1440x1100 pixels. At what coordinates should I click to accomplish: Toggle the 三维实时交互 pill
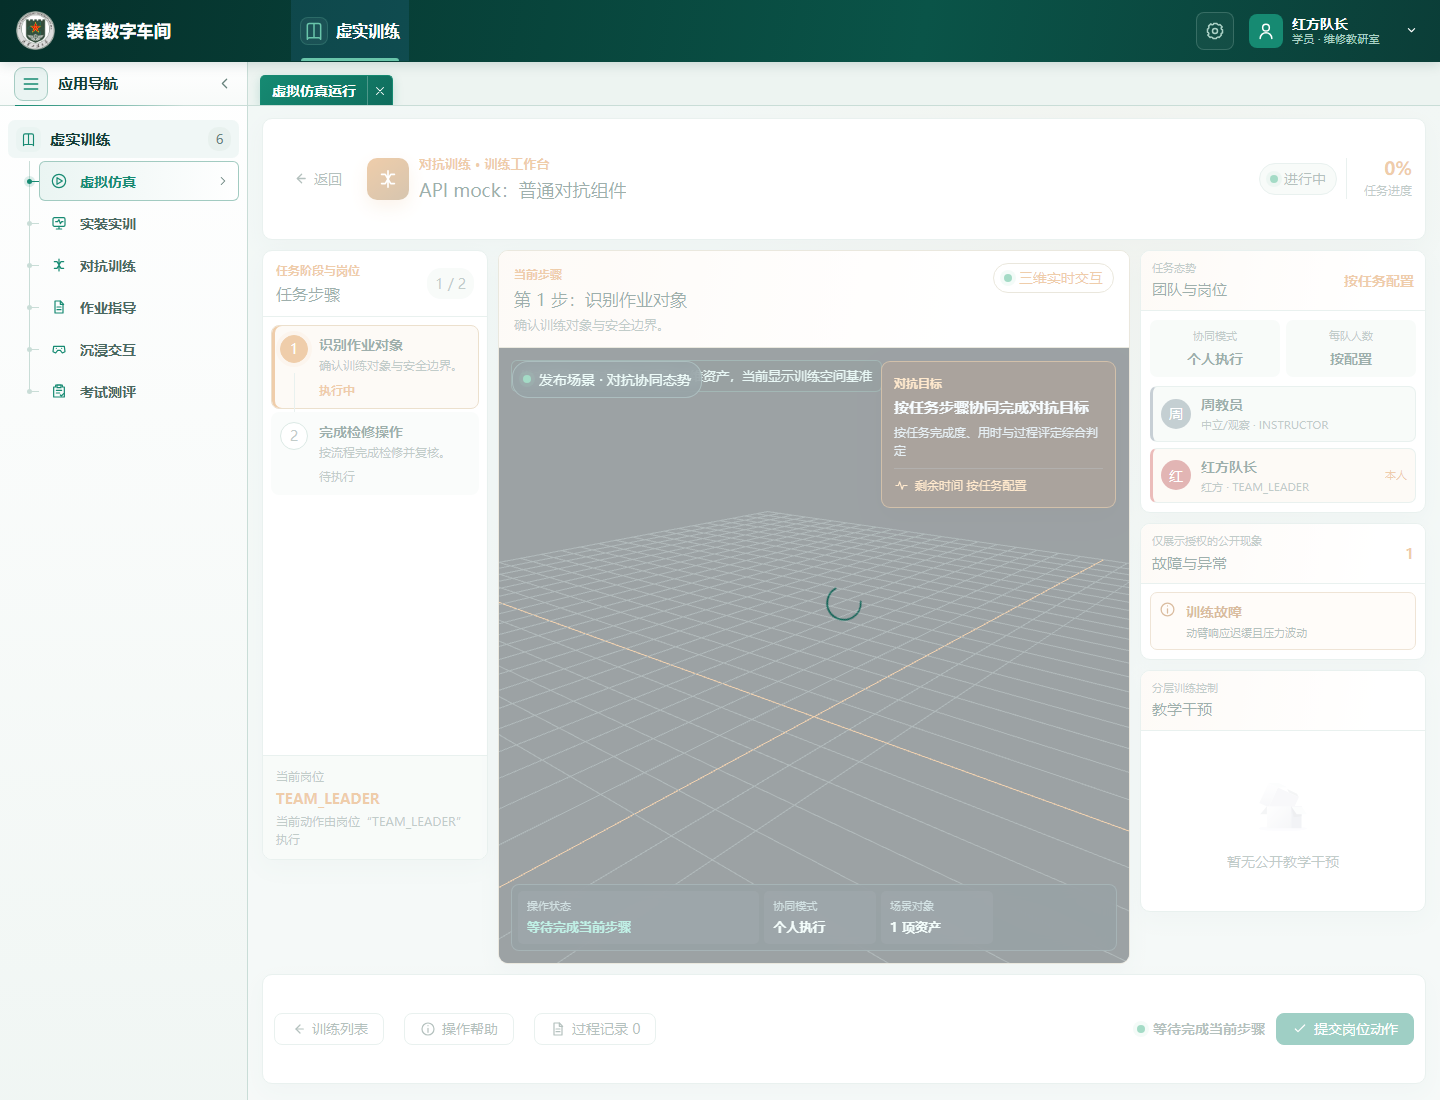tap(1054, 278)
